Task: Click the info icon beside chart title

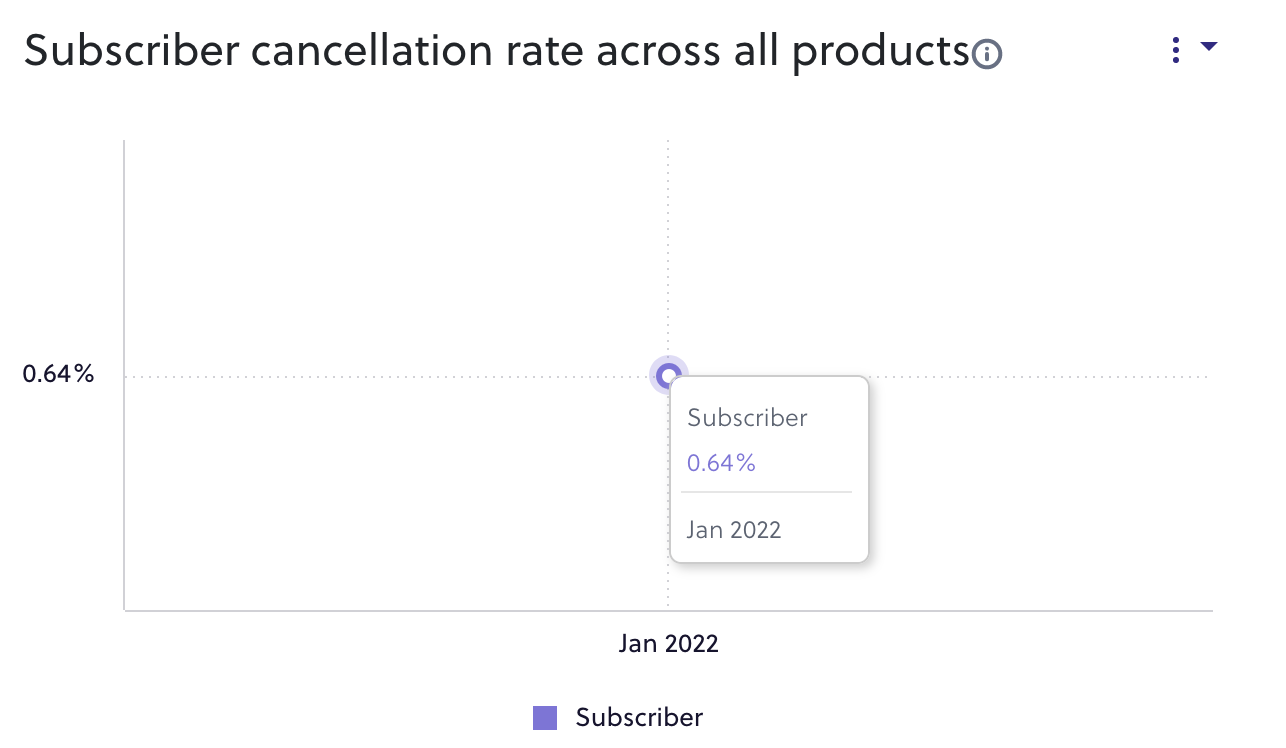Action: pyautogui.click(x=988, y=54)
